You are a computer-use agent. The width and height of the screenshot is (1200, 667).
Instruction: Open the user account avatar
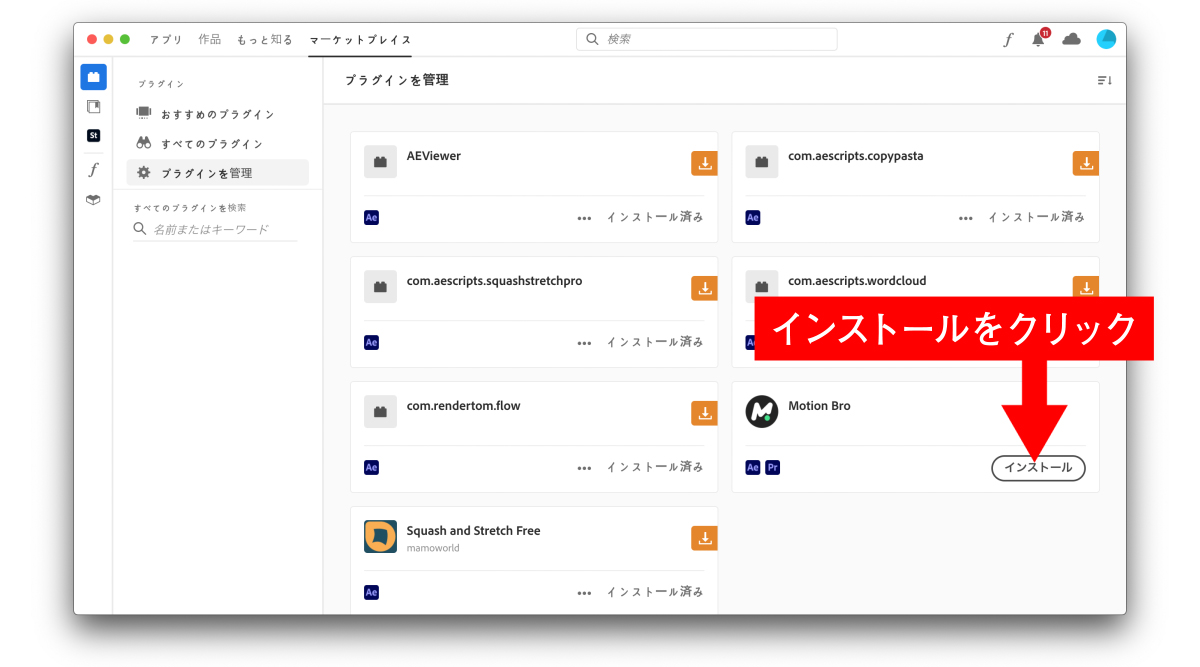(1105, 39)
